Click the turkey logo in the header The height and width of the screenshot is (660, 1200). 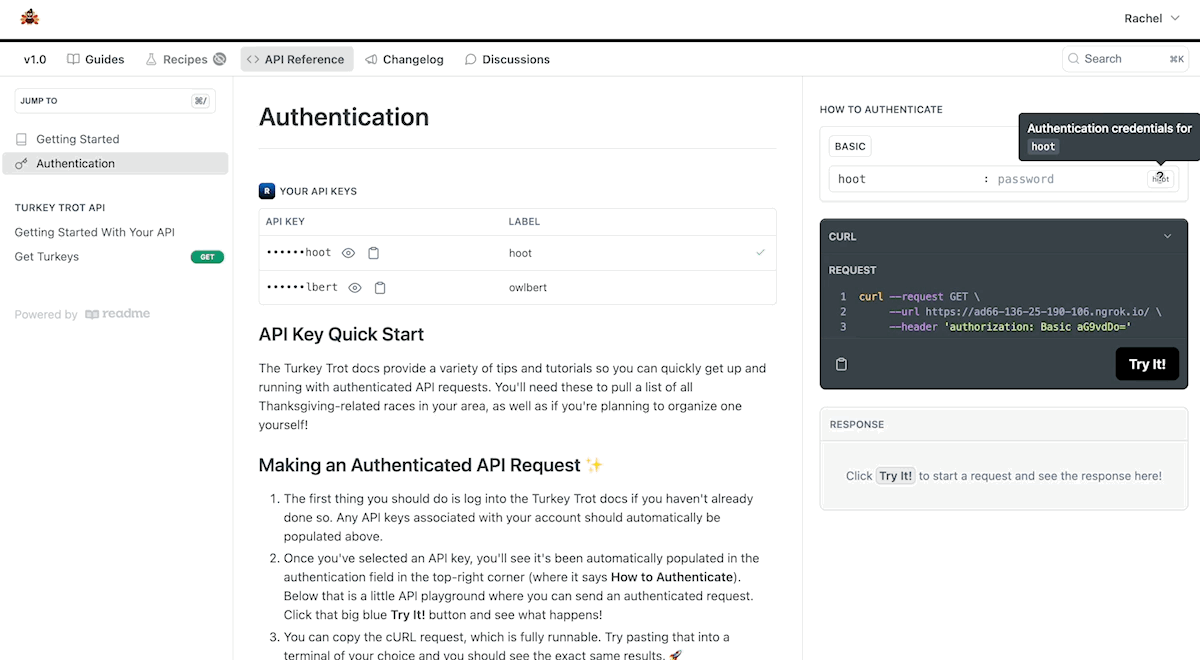(28, 17)
